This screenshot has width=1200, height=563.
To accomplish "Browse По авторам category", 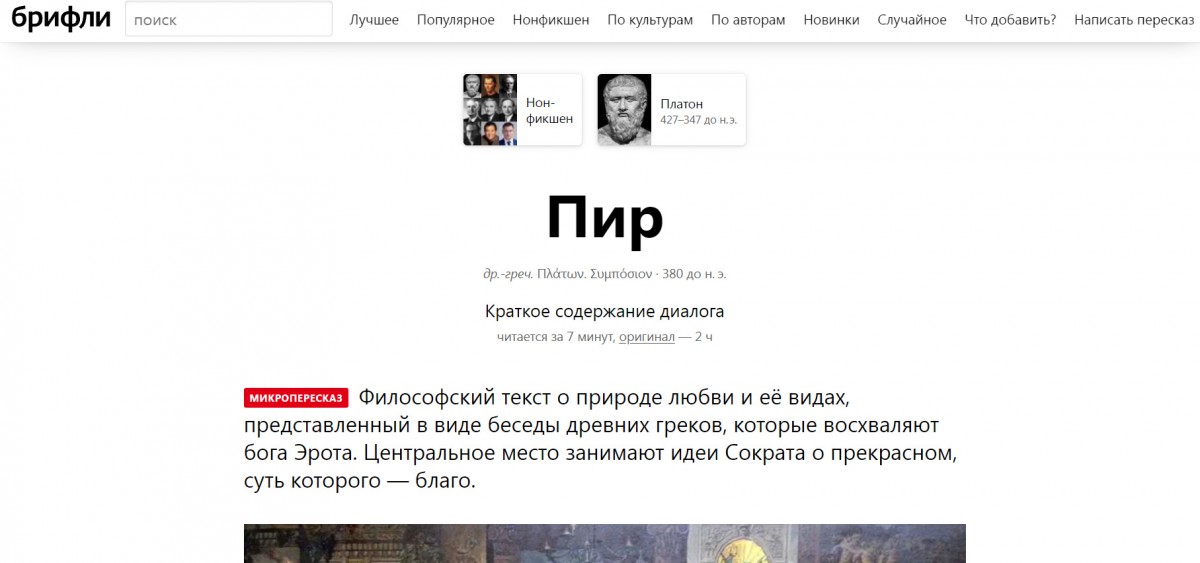I will pyautogui.click(x=748, y=20).
